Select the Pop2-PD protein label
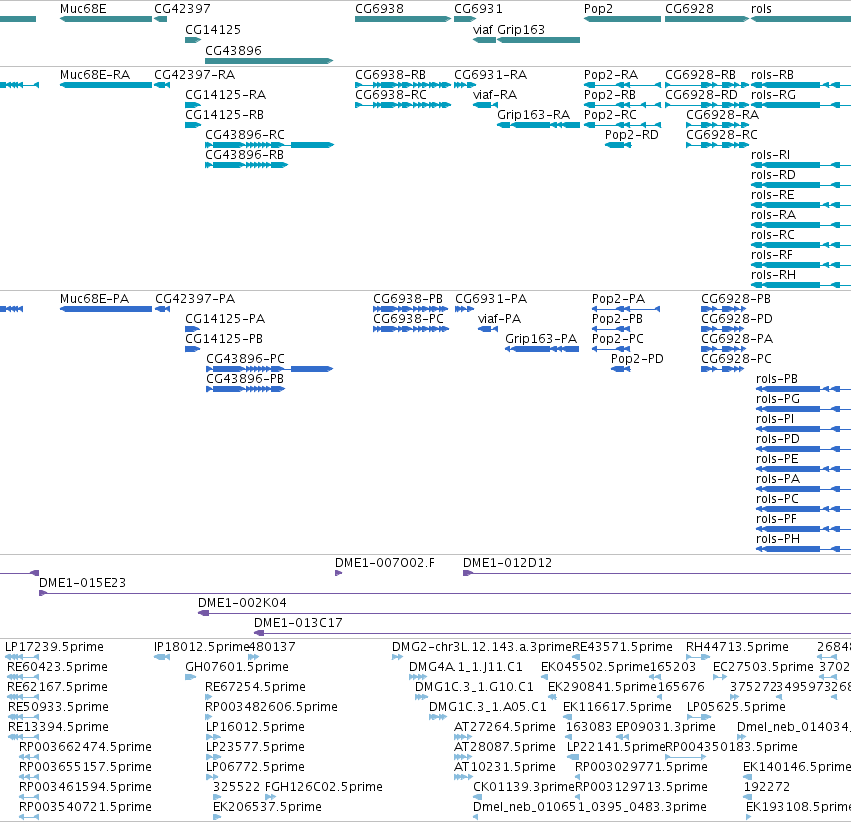This screenshot has width=851, height=822. coord(637,359)
